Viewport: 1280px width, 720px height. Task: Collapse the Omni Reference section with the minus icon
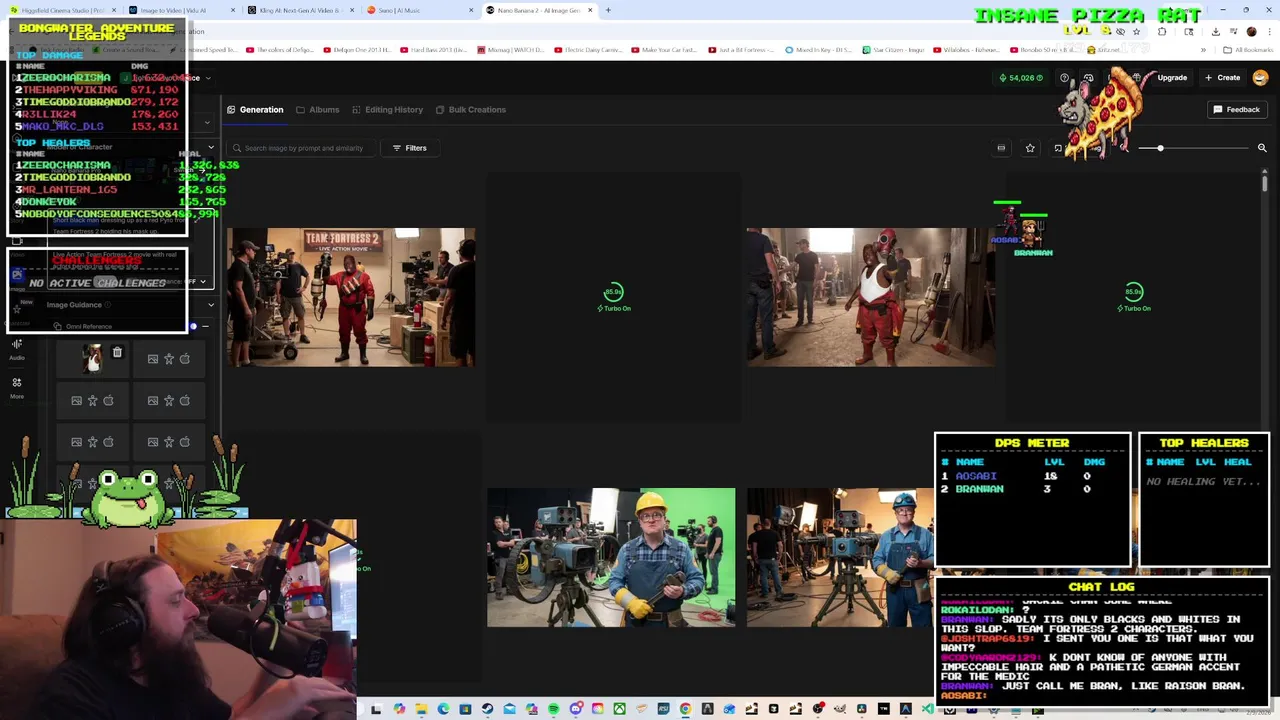tap(206, 326)
